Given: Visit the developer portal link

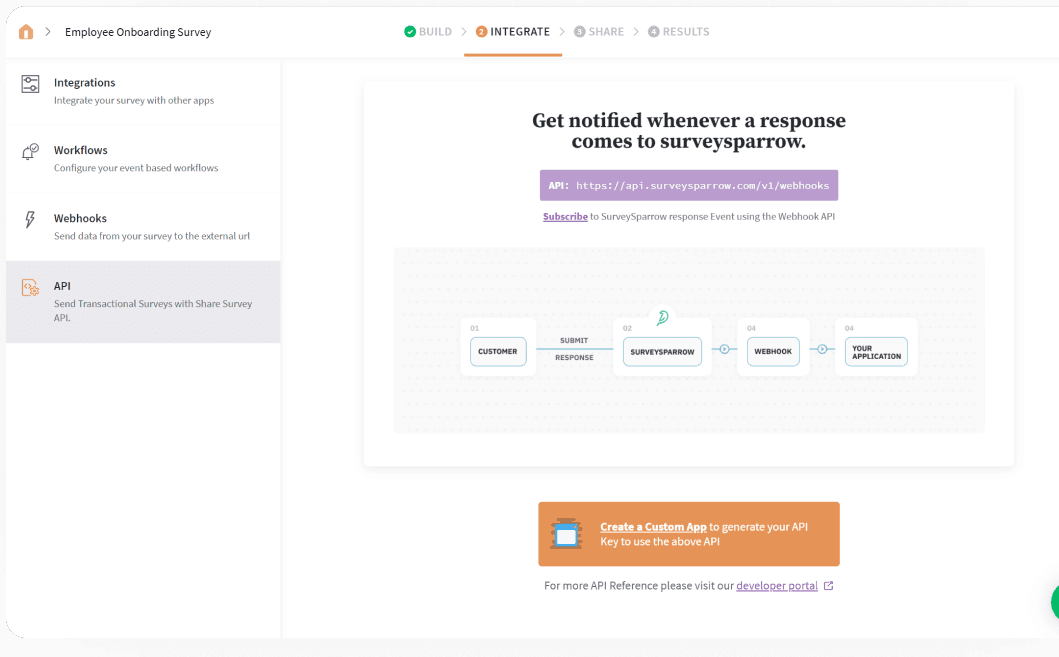Looking at the screenshot, I should tap(779, 585).
